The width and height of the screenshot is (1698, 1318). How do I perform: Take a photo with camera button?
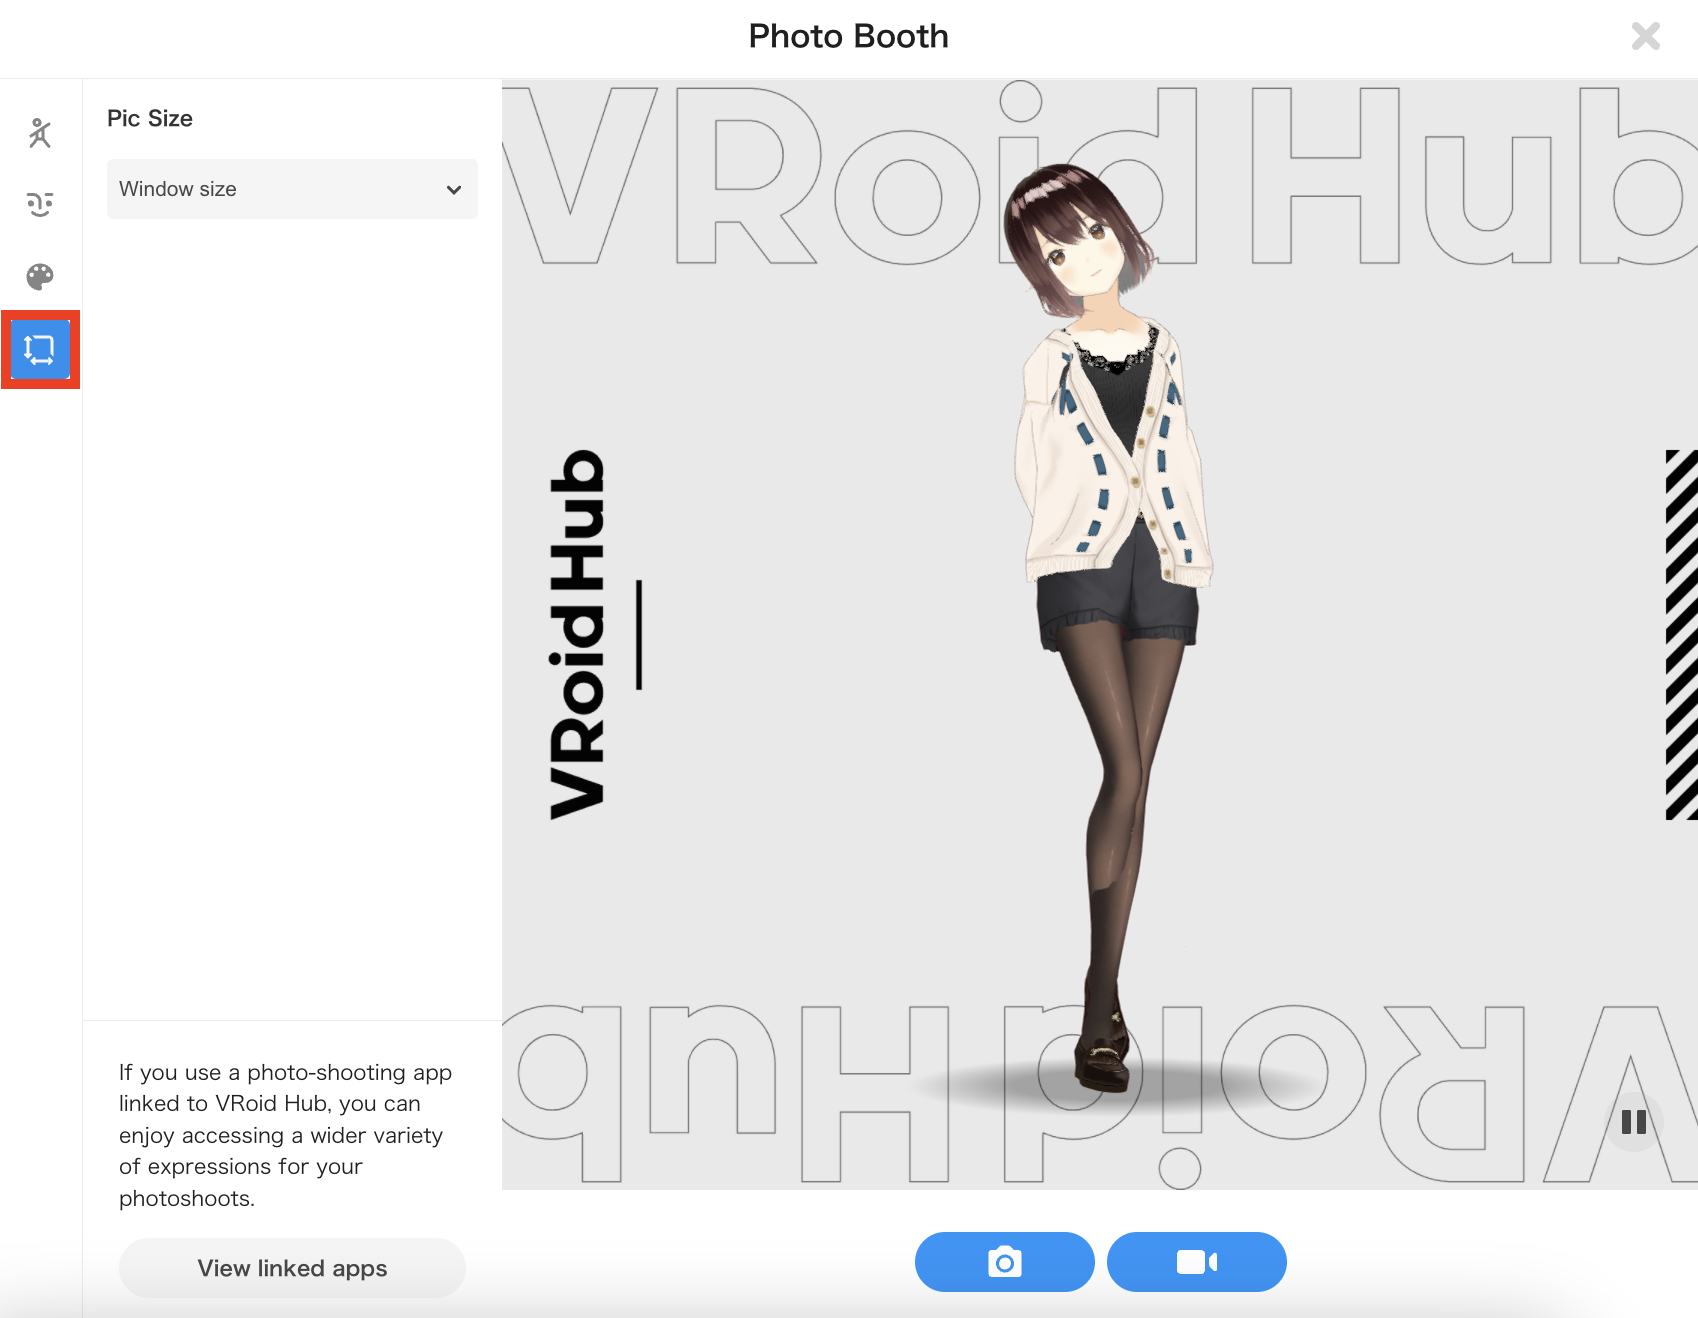pos(1004,1262)
